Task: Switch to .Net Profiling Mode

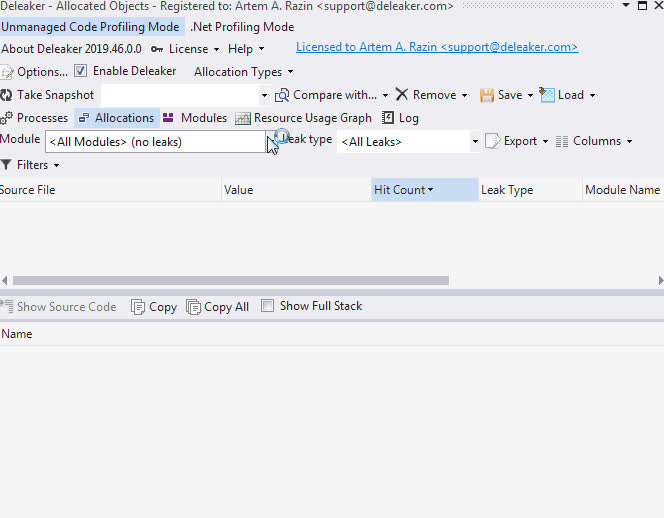Action: click(242, 27)
